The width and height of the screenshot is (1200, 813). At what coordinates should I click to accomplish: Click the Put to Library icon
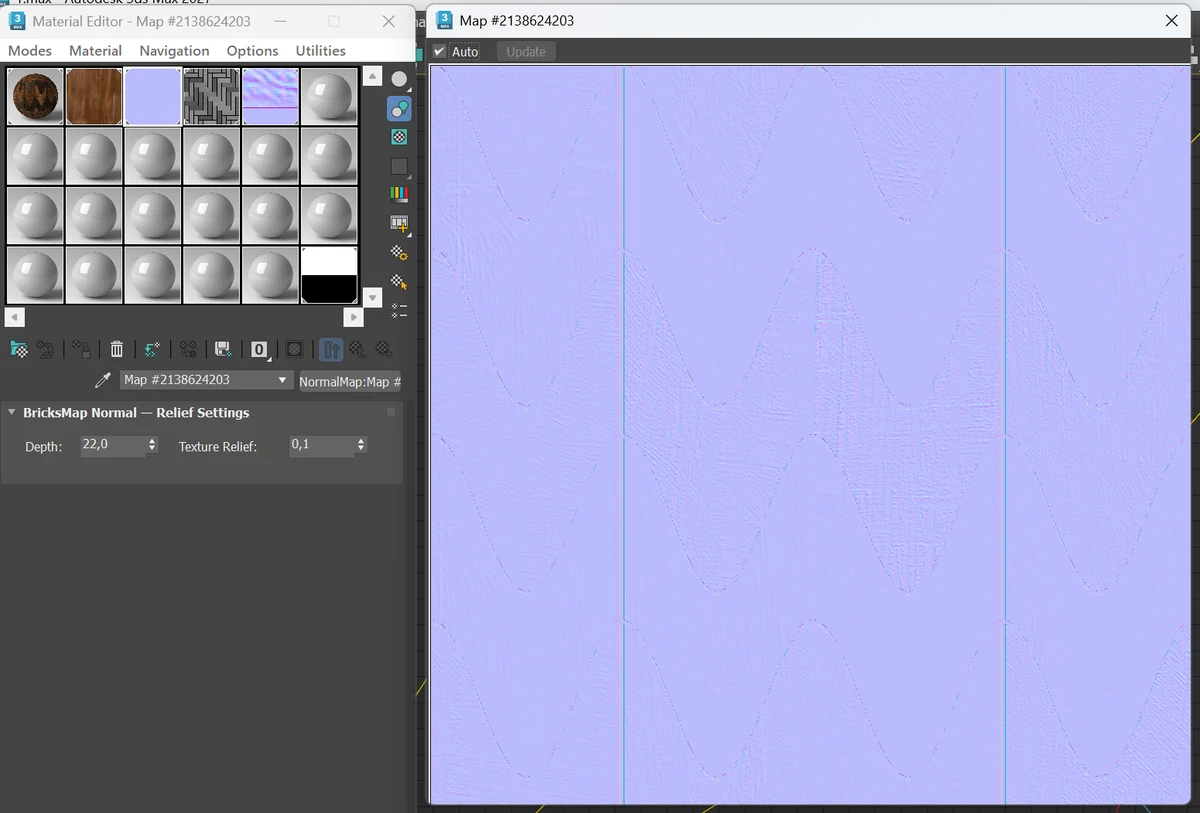223,349
